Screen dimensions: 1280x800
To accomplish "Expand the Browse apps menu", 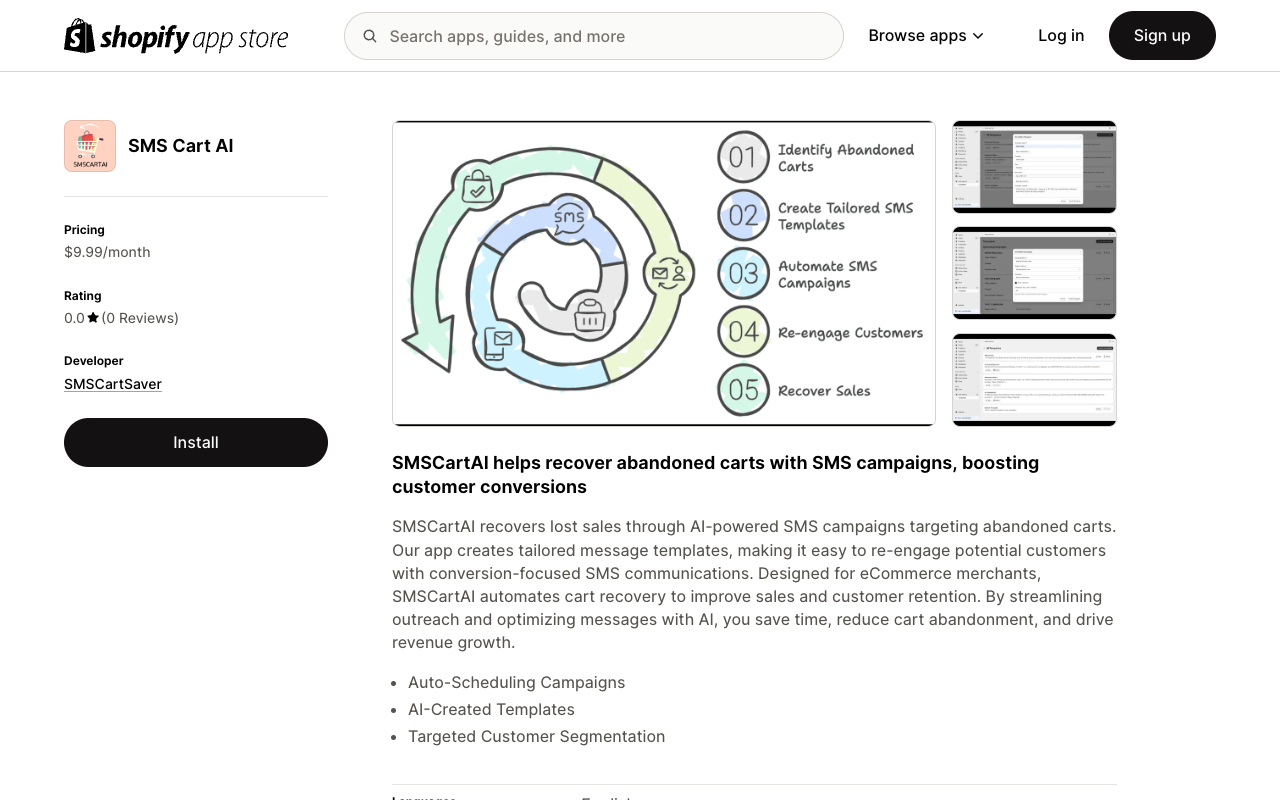I will click(917, 35).
